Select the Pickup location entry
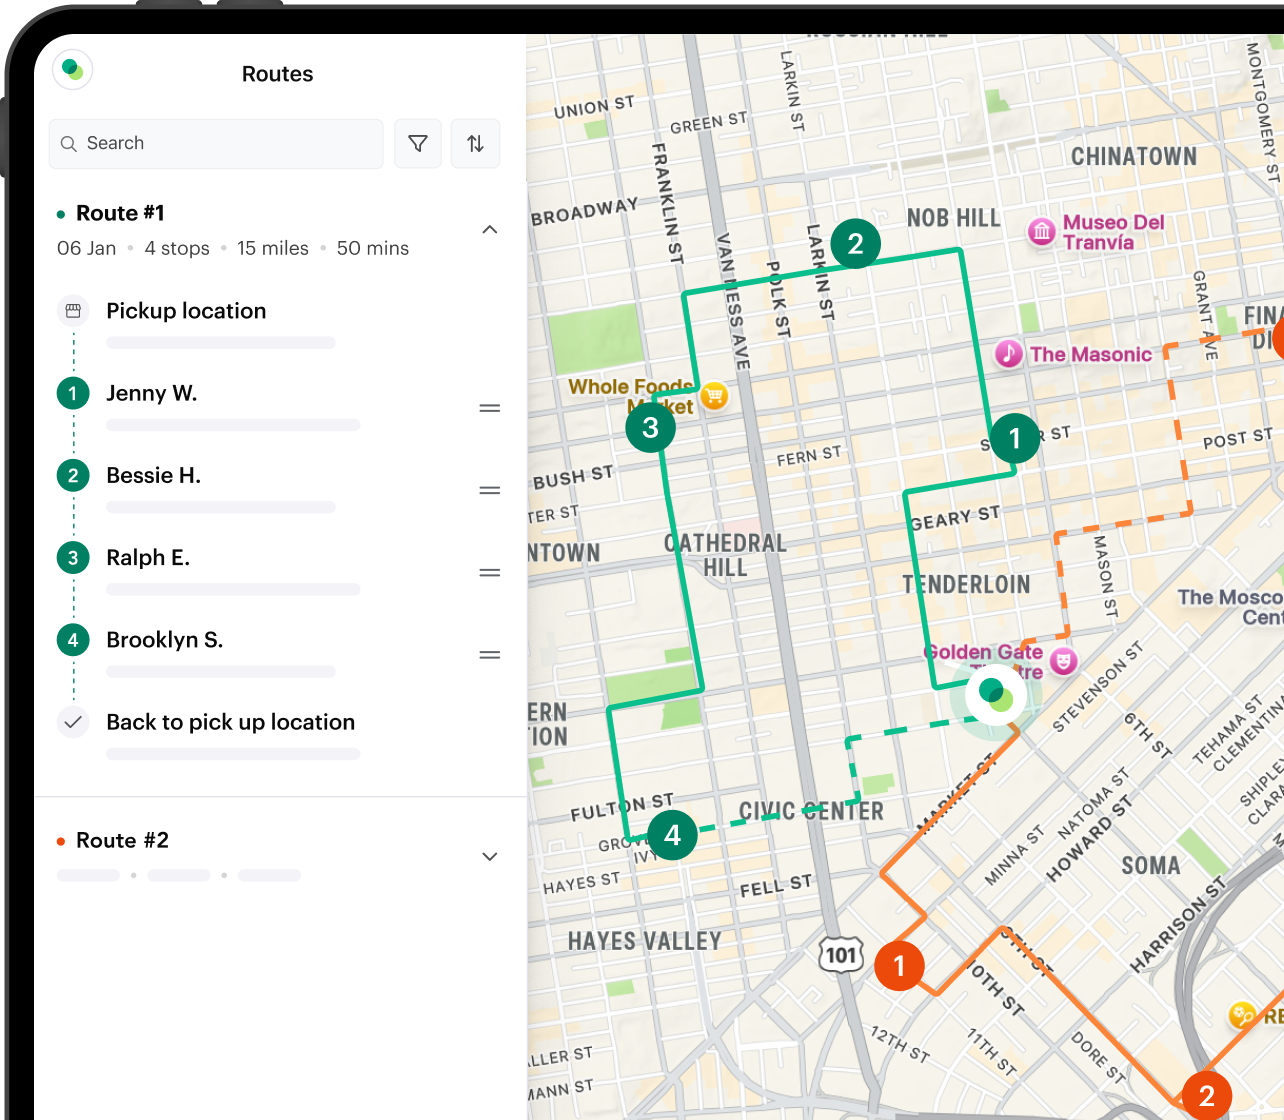The height and width of the screenshot is (1120, 1284). click(x=186, y=311)
